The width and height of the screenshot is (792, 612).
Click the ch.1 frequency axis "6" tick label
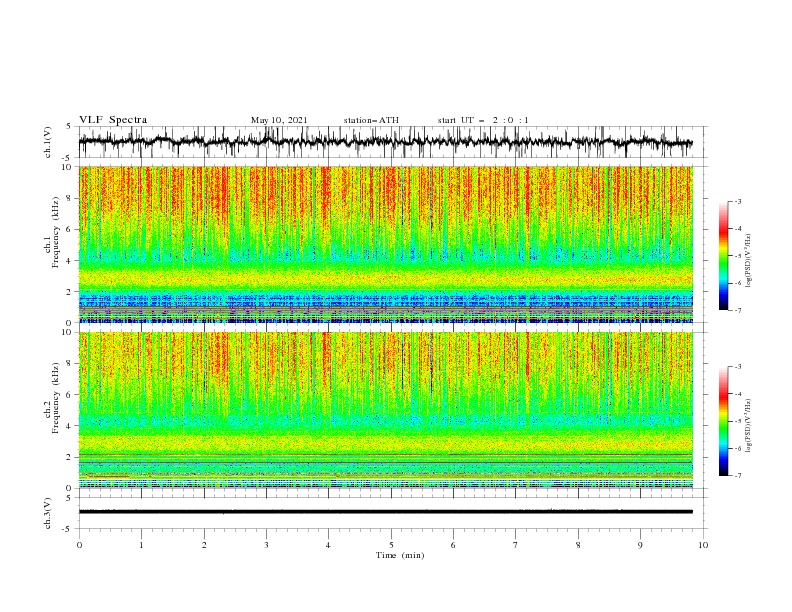click(x=71, y=229)
